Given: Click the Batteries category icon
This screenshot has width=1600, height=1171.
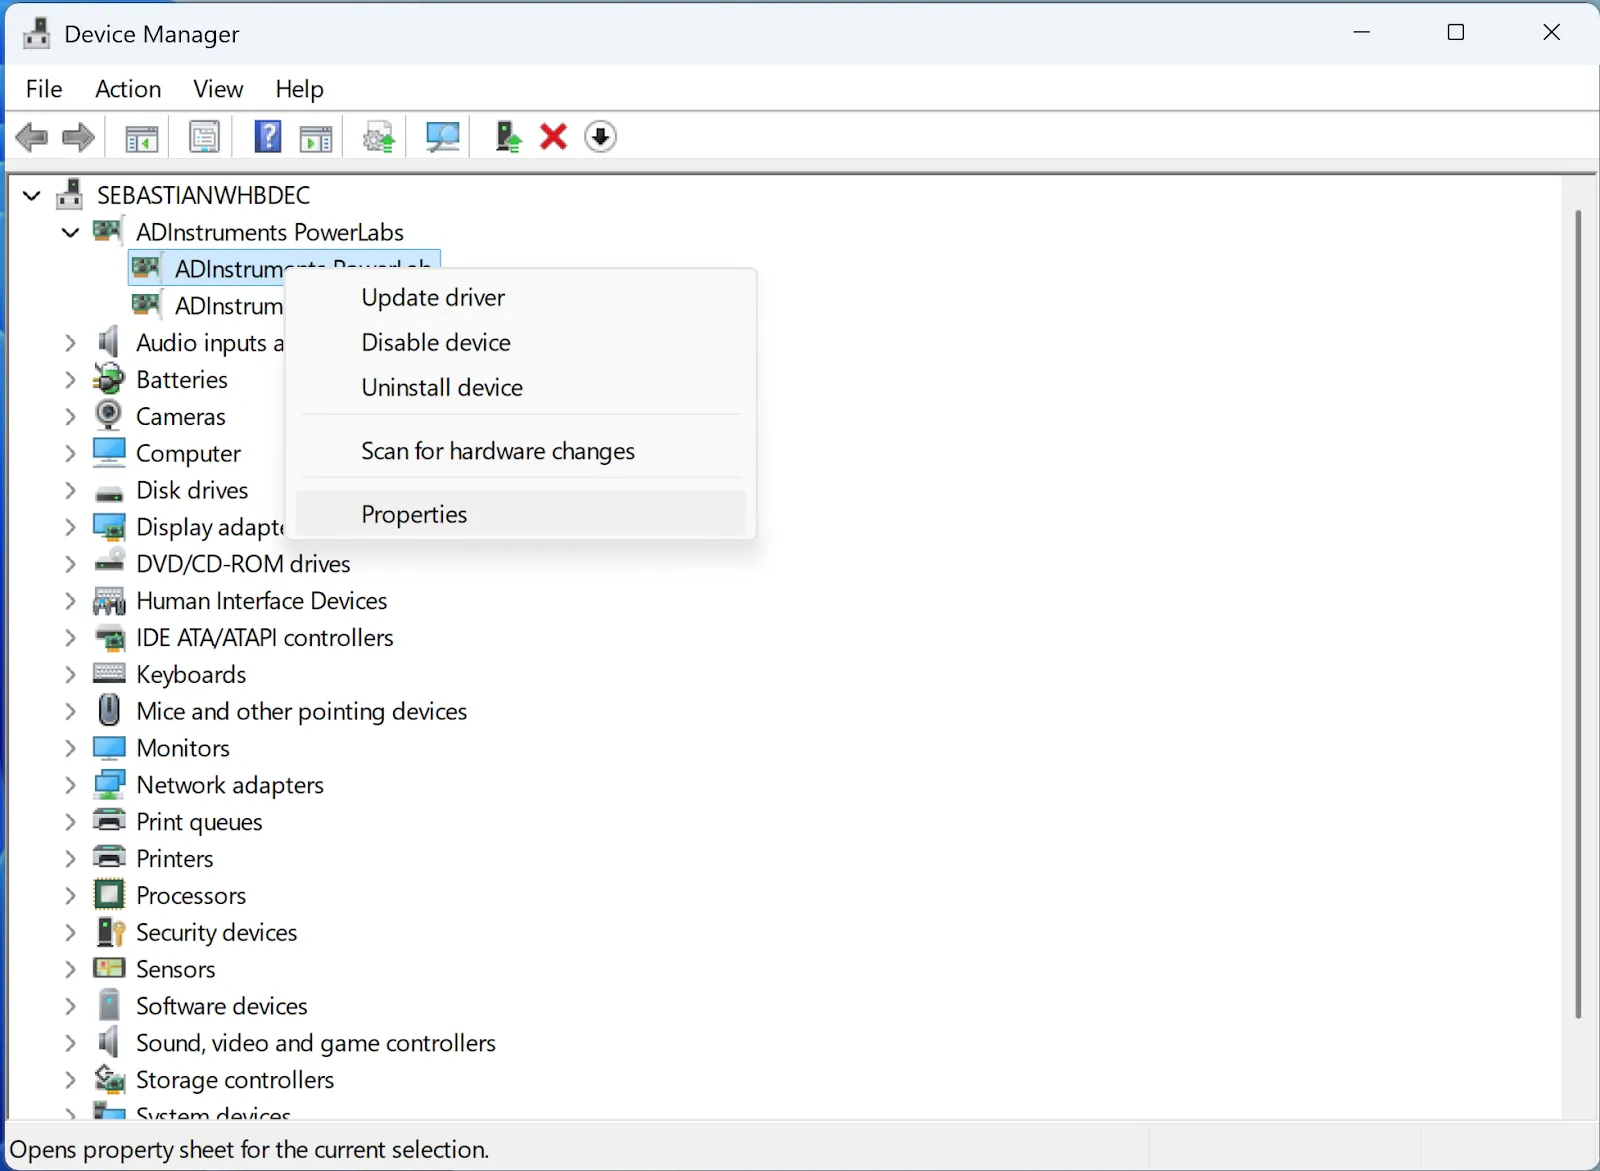Looking at the screenshot, I should (x=109, y=379).
